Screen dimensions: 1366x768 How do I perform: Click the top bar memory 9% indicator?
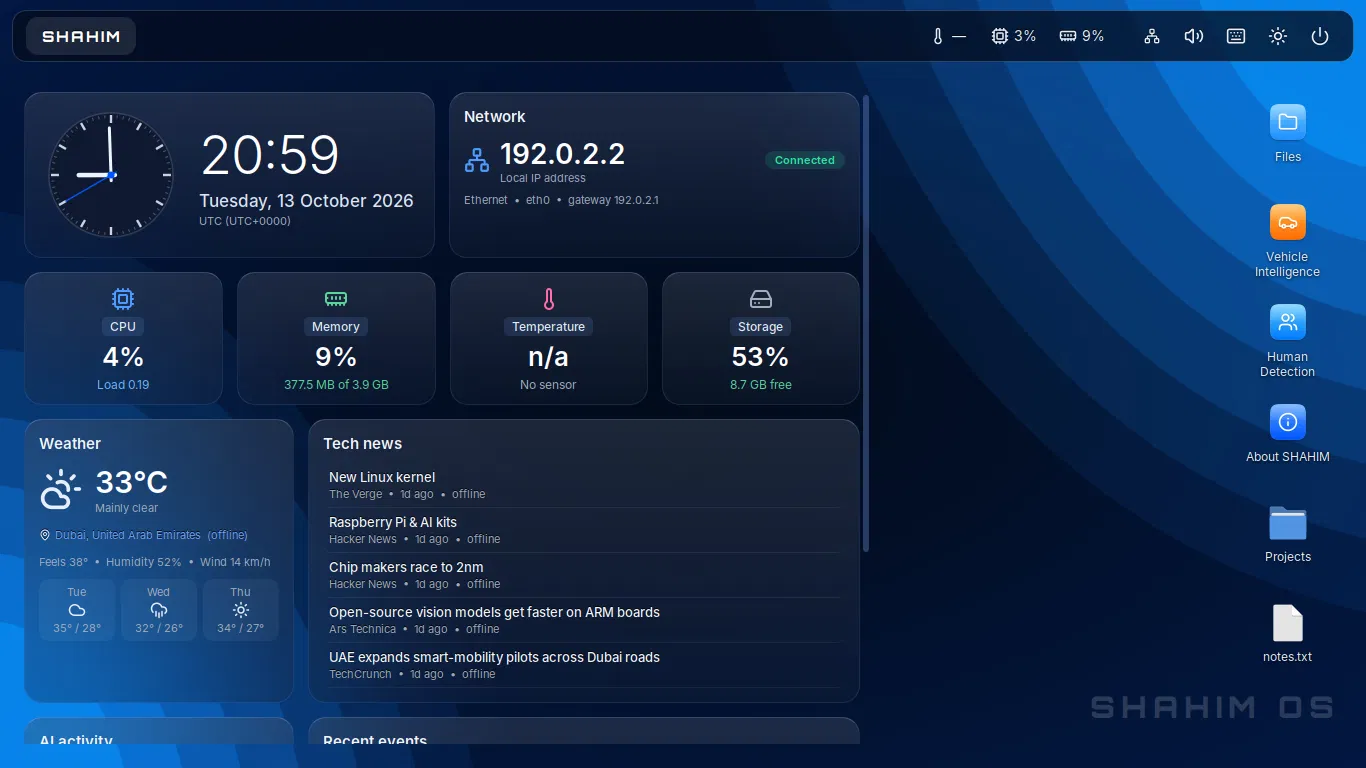(x=1082, y=36)
